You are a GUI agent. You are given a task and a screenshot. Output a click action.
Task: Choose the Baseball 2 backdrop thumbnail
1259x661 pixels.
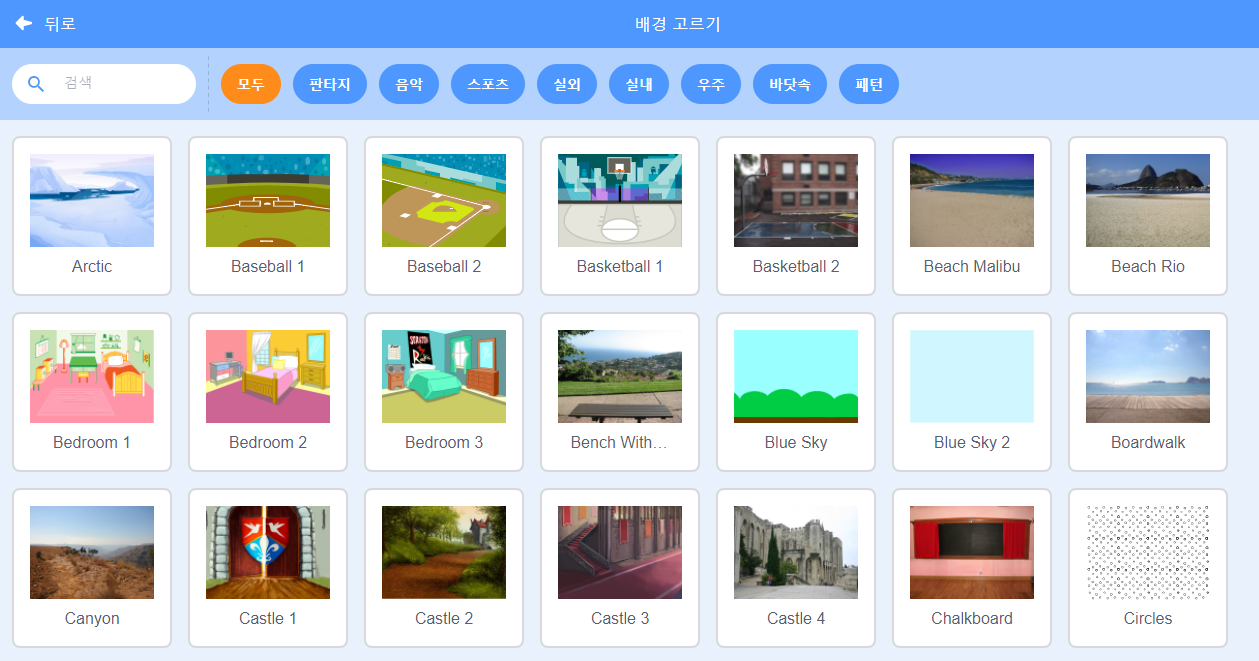click(444, 200)
